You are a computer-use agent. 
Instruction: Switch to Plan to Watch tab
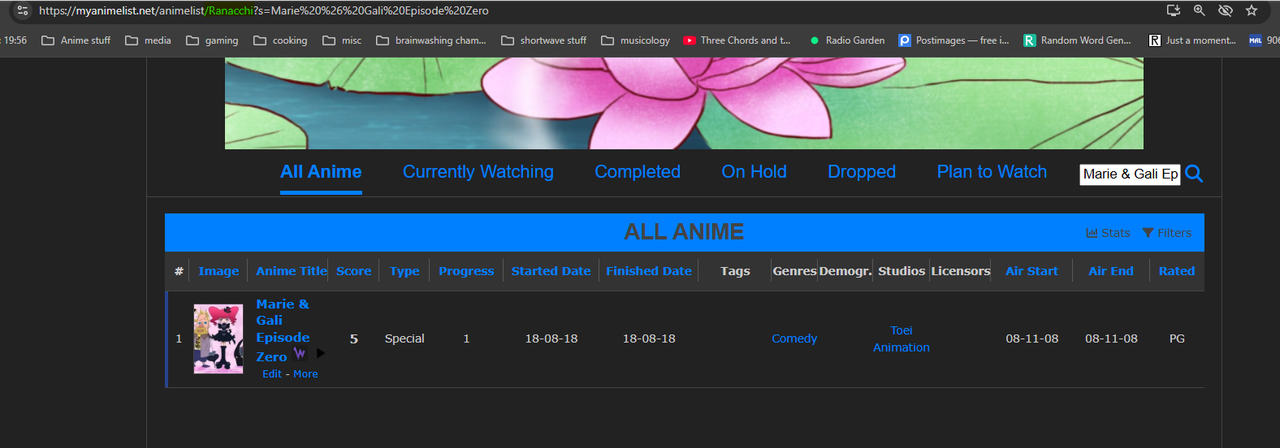pos(992,172)
